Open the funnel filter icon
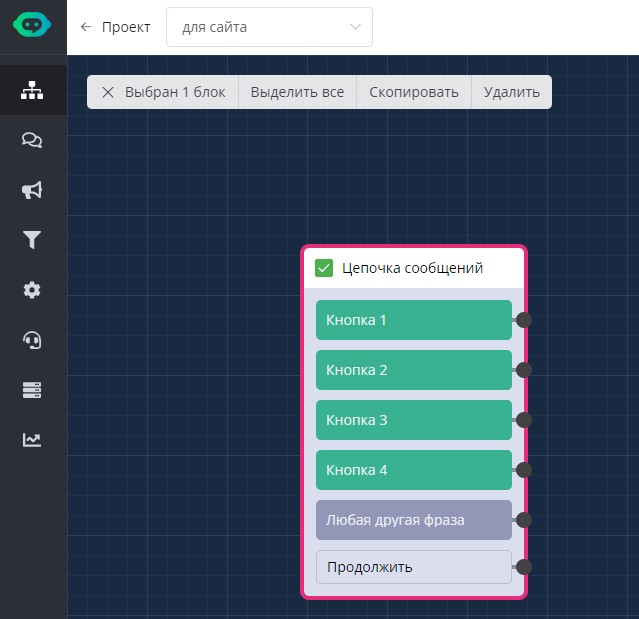Viewport: 639px width, 619px height. [32, 240]
